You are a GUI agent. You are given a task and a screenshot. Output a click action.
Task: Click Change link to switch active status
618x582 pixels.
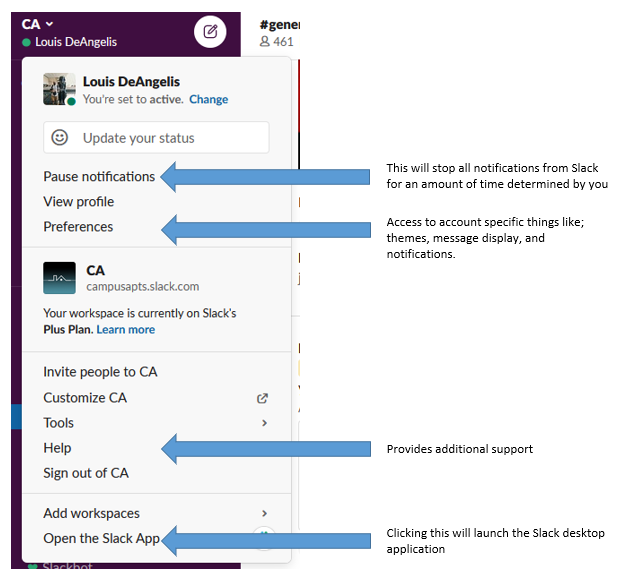point(208,99)
